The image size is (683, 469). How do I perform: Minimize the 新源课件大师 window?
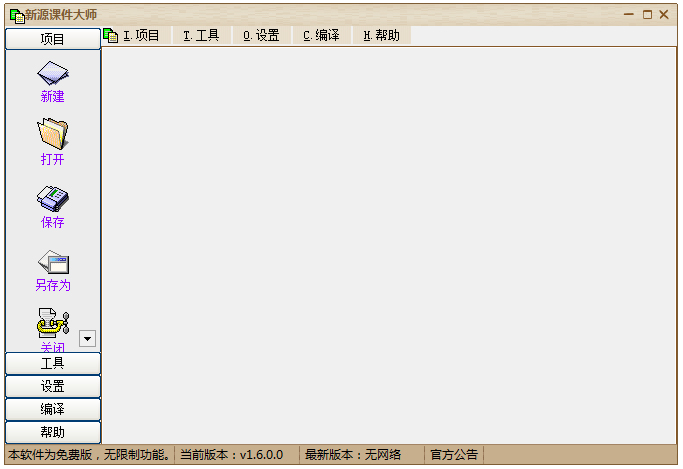pos(629,15)
